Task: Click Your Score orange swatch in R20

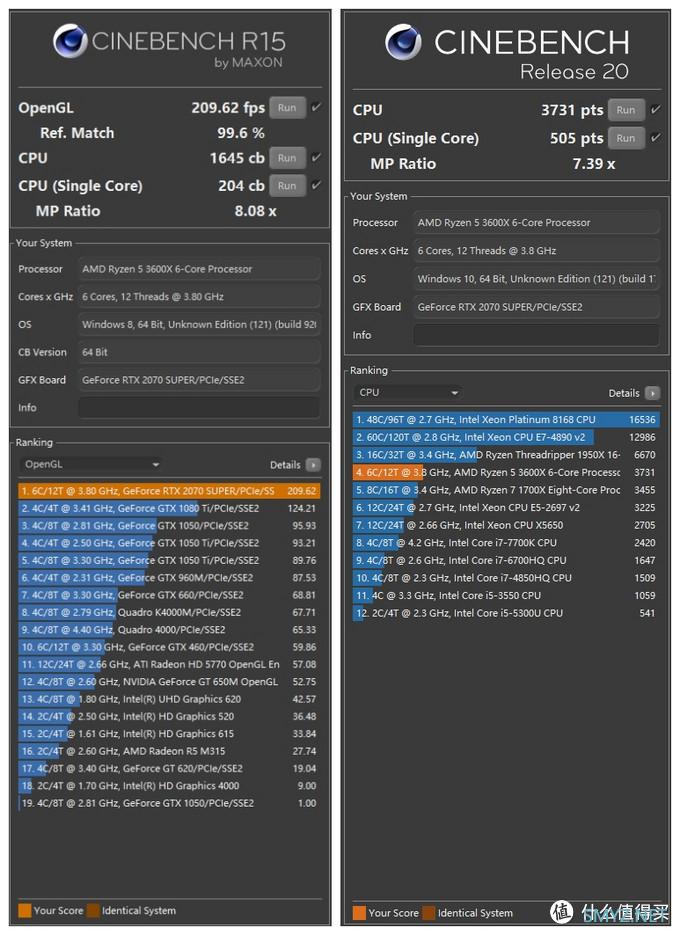Action: point(359,913)
